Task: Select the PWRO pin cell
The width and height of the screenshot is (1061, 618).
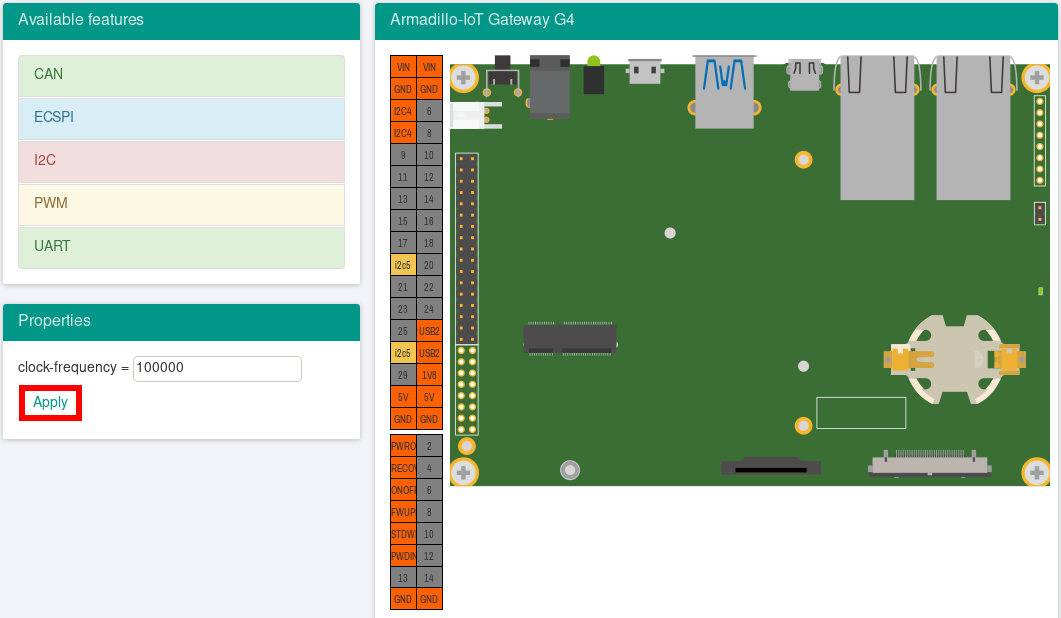Action: (403, 446)
